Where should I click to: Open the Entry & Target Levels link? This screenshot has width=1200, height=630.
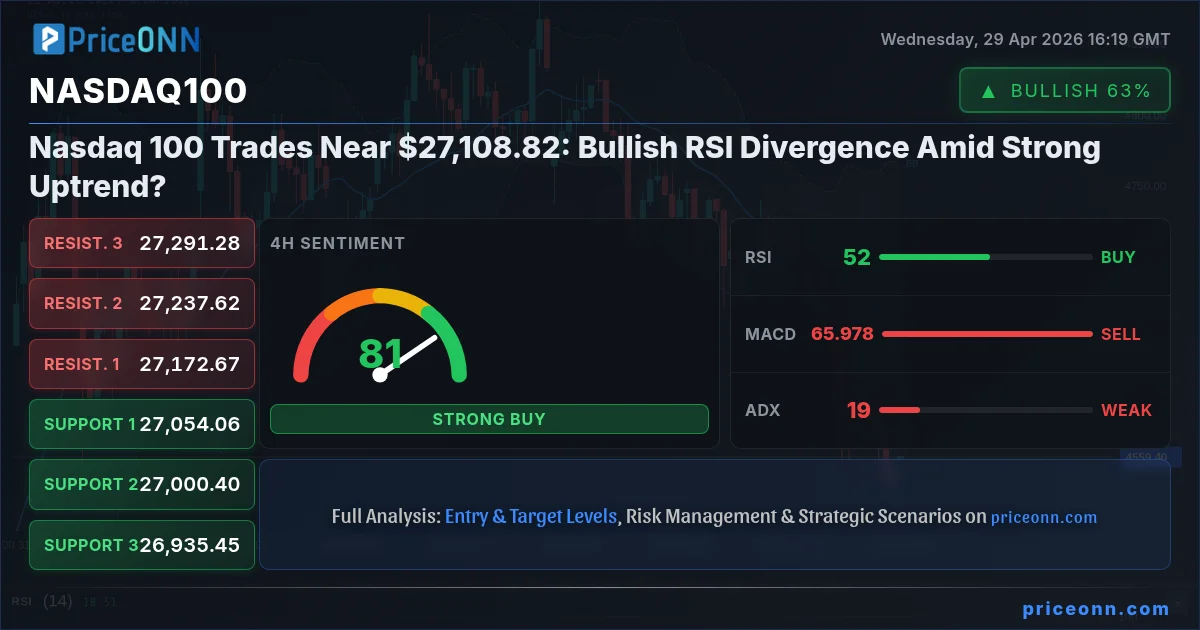tap(531, 517)
